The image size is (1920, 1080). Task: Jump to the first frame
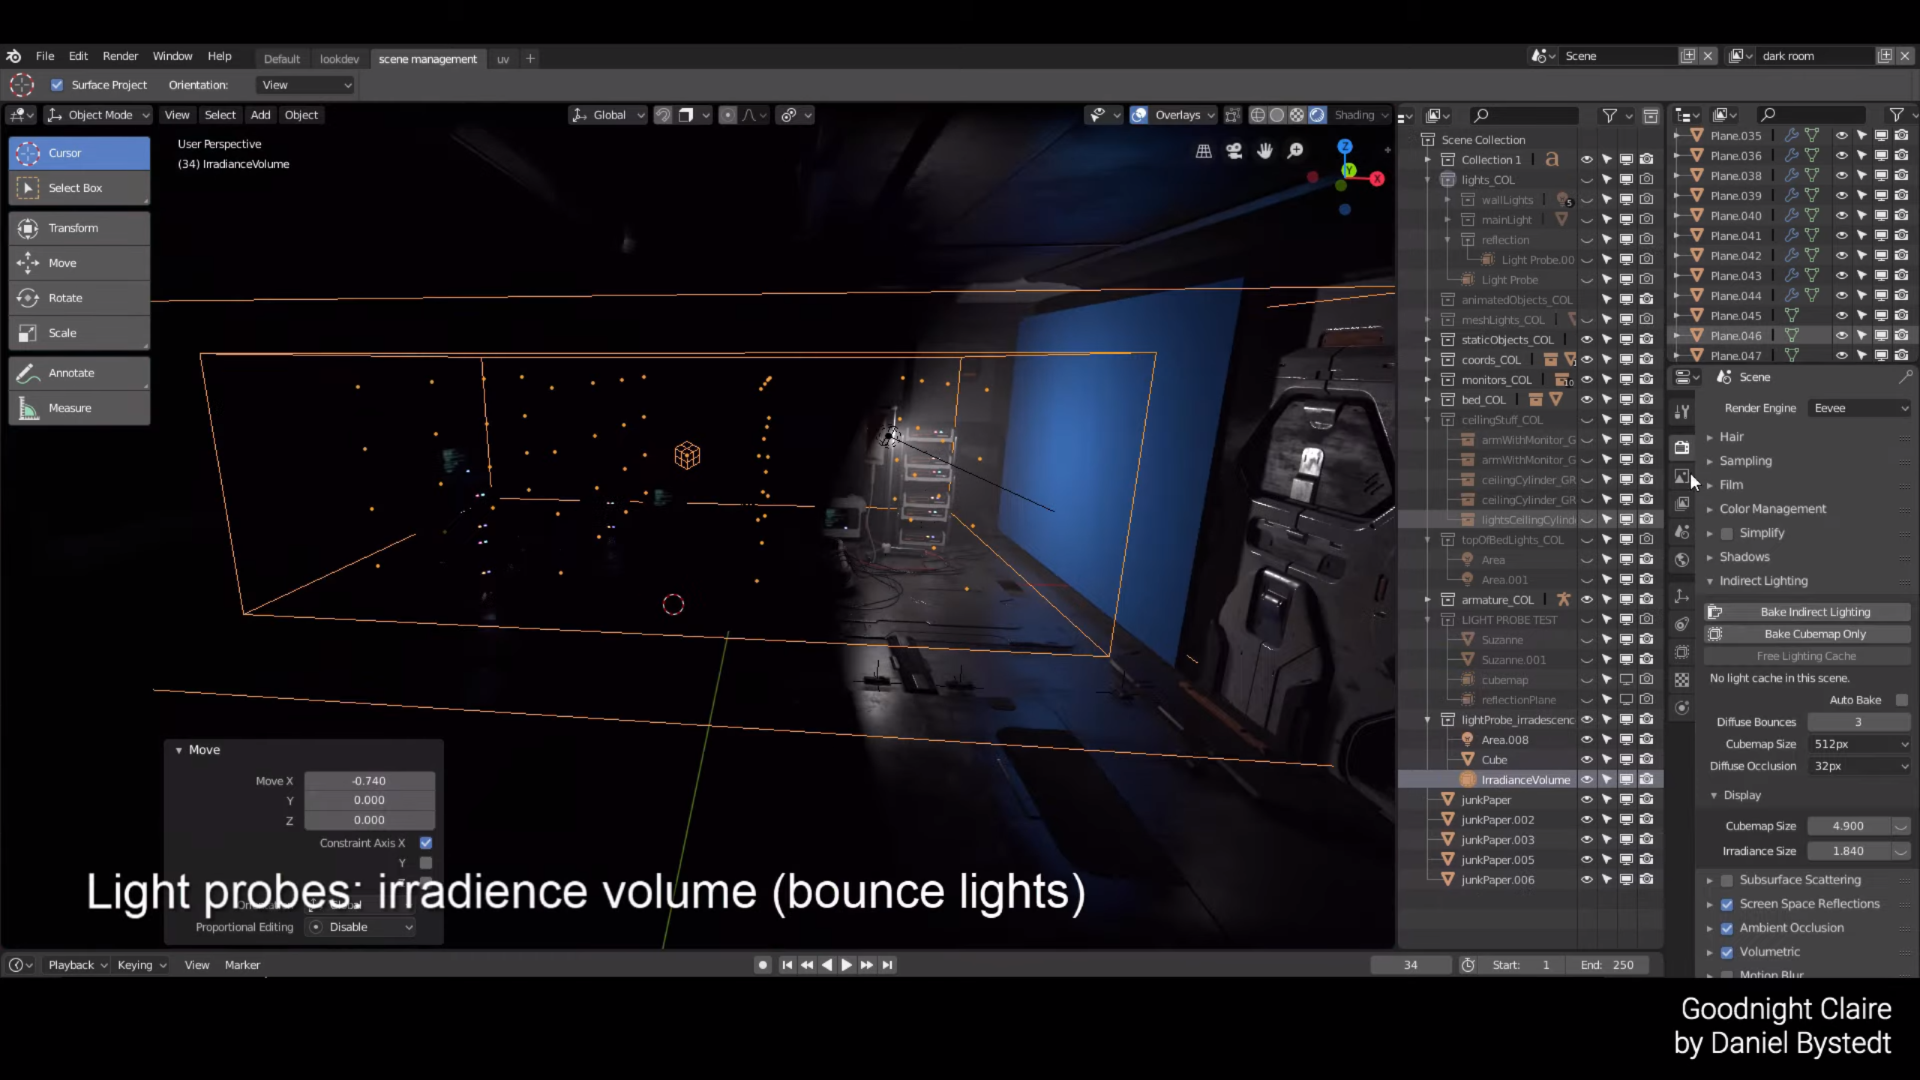787,965
